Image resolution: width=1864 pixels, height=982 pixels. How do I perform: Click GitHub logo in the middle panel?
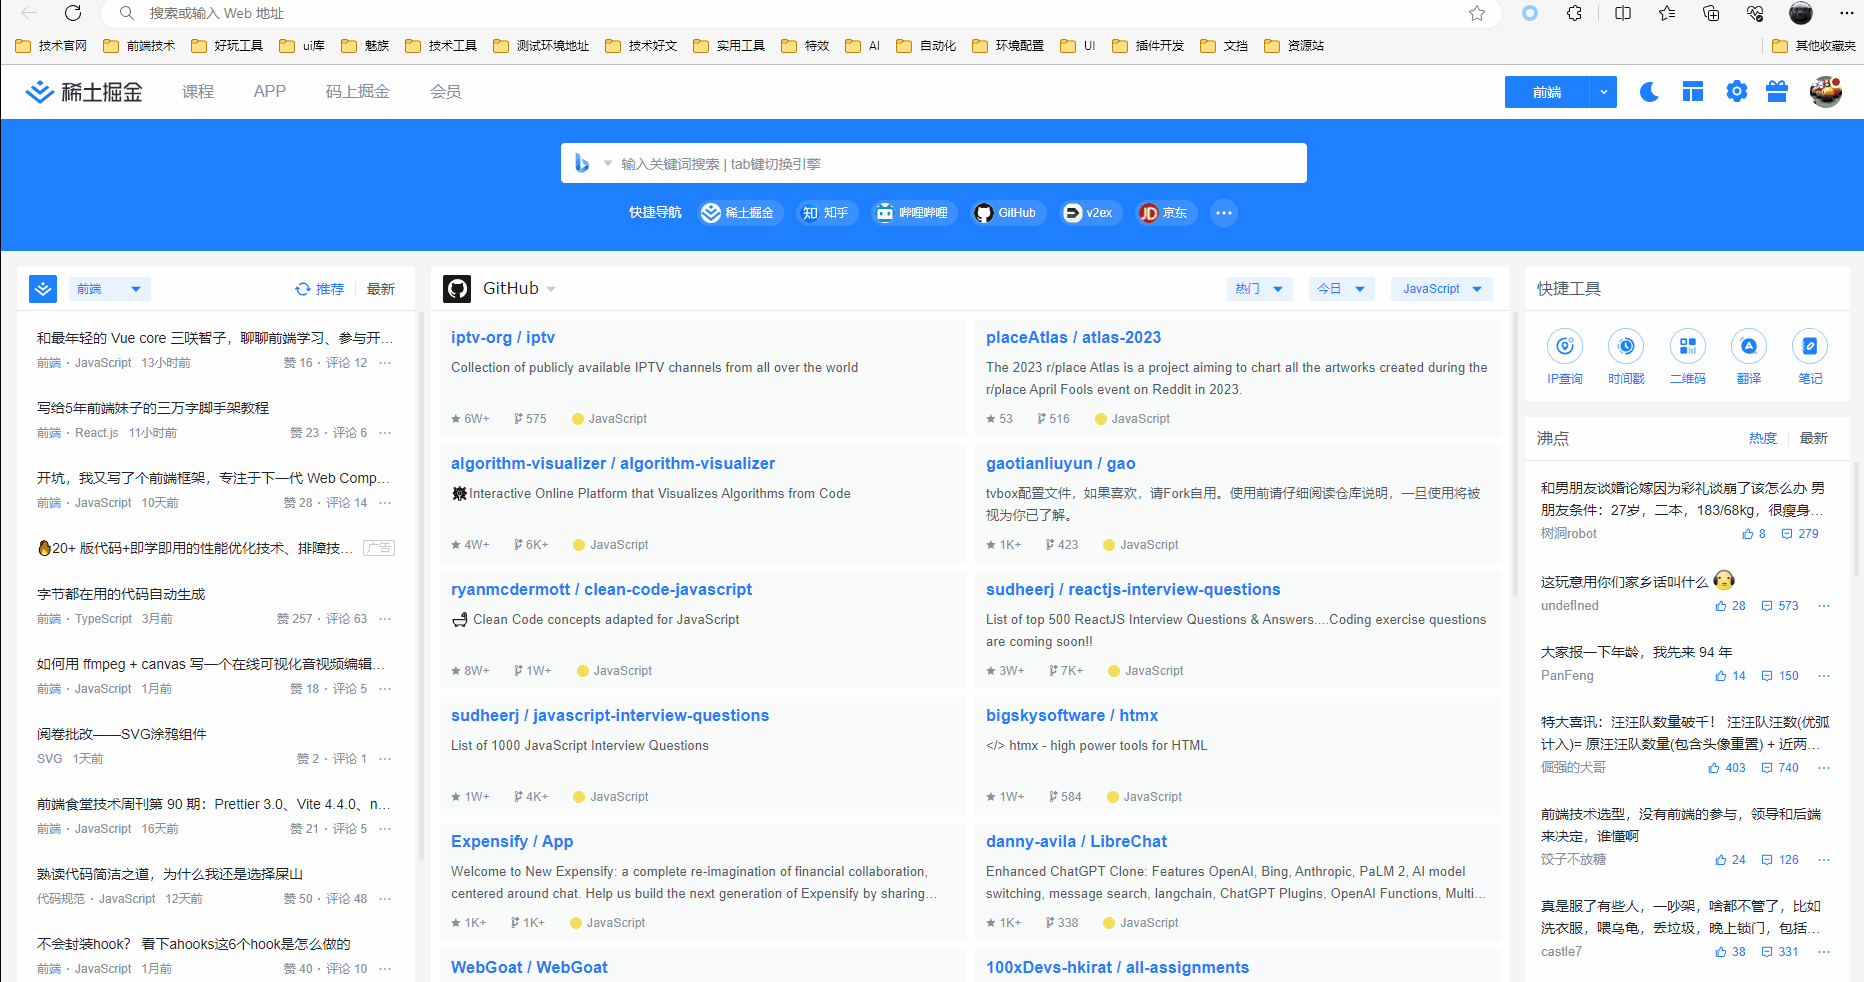457,289
